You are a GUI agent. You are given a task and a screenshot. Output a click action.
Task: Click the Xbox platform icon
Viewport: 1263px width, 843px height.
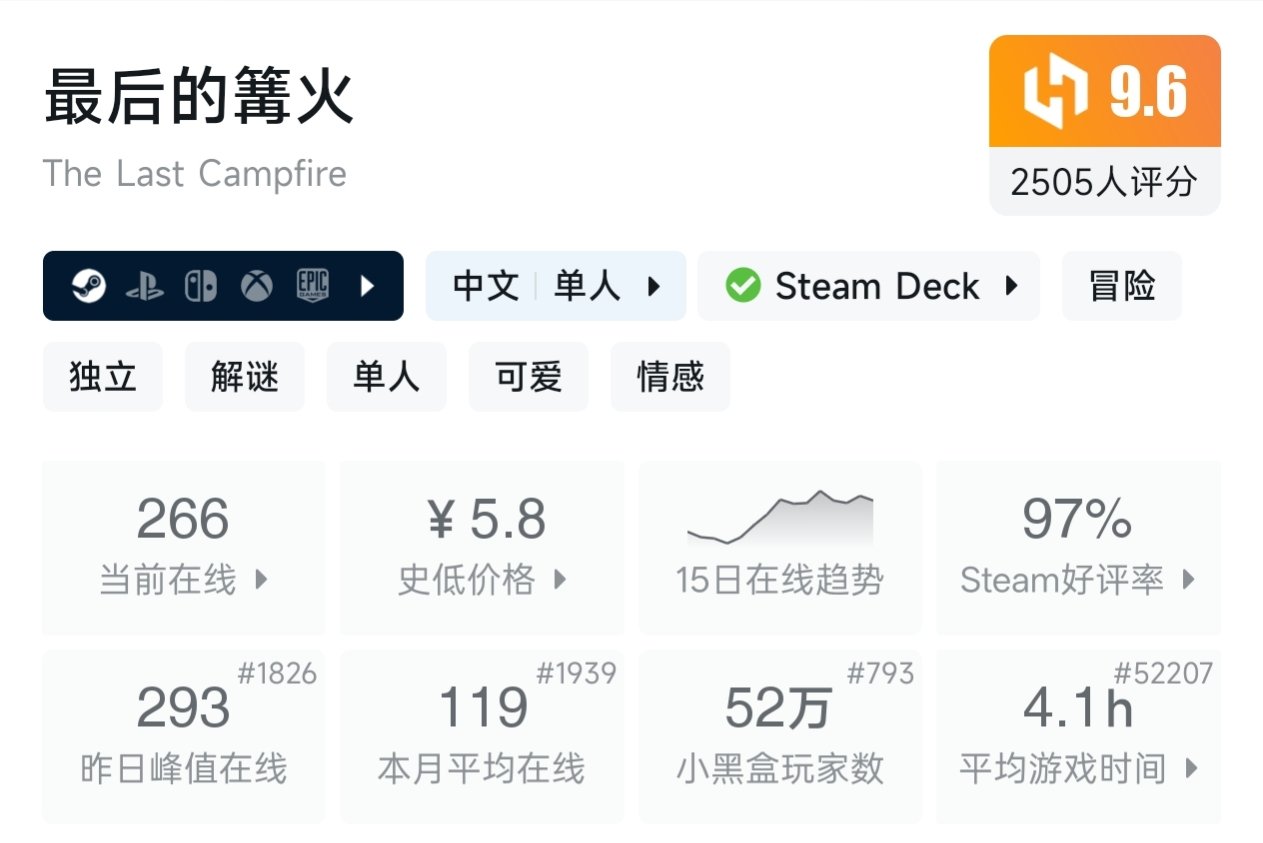click(256, 287)
